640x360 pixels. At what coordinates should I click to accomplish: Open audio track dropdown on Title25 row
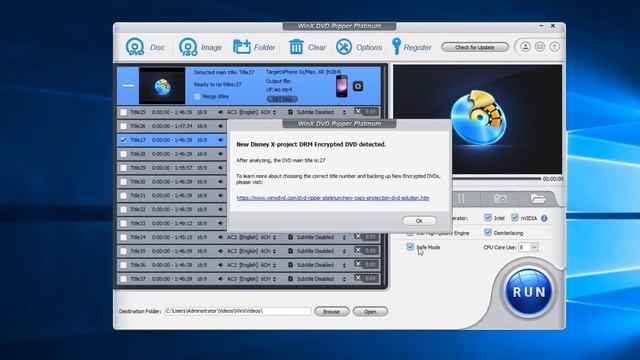(x=274, y=112)
